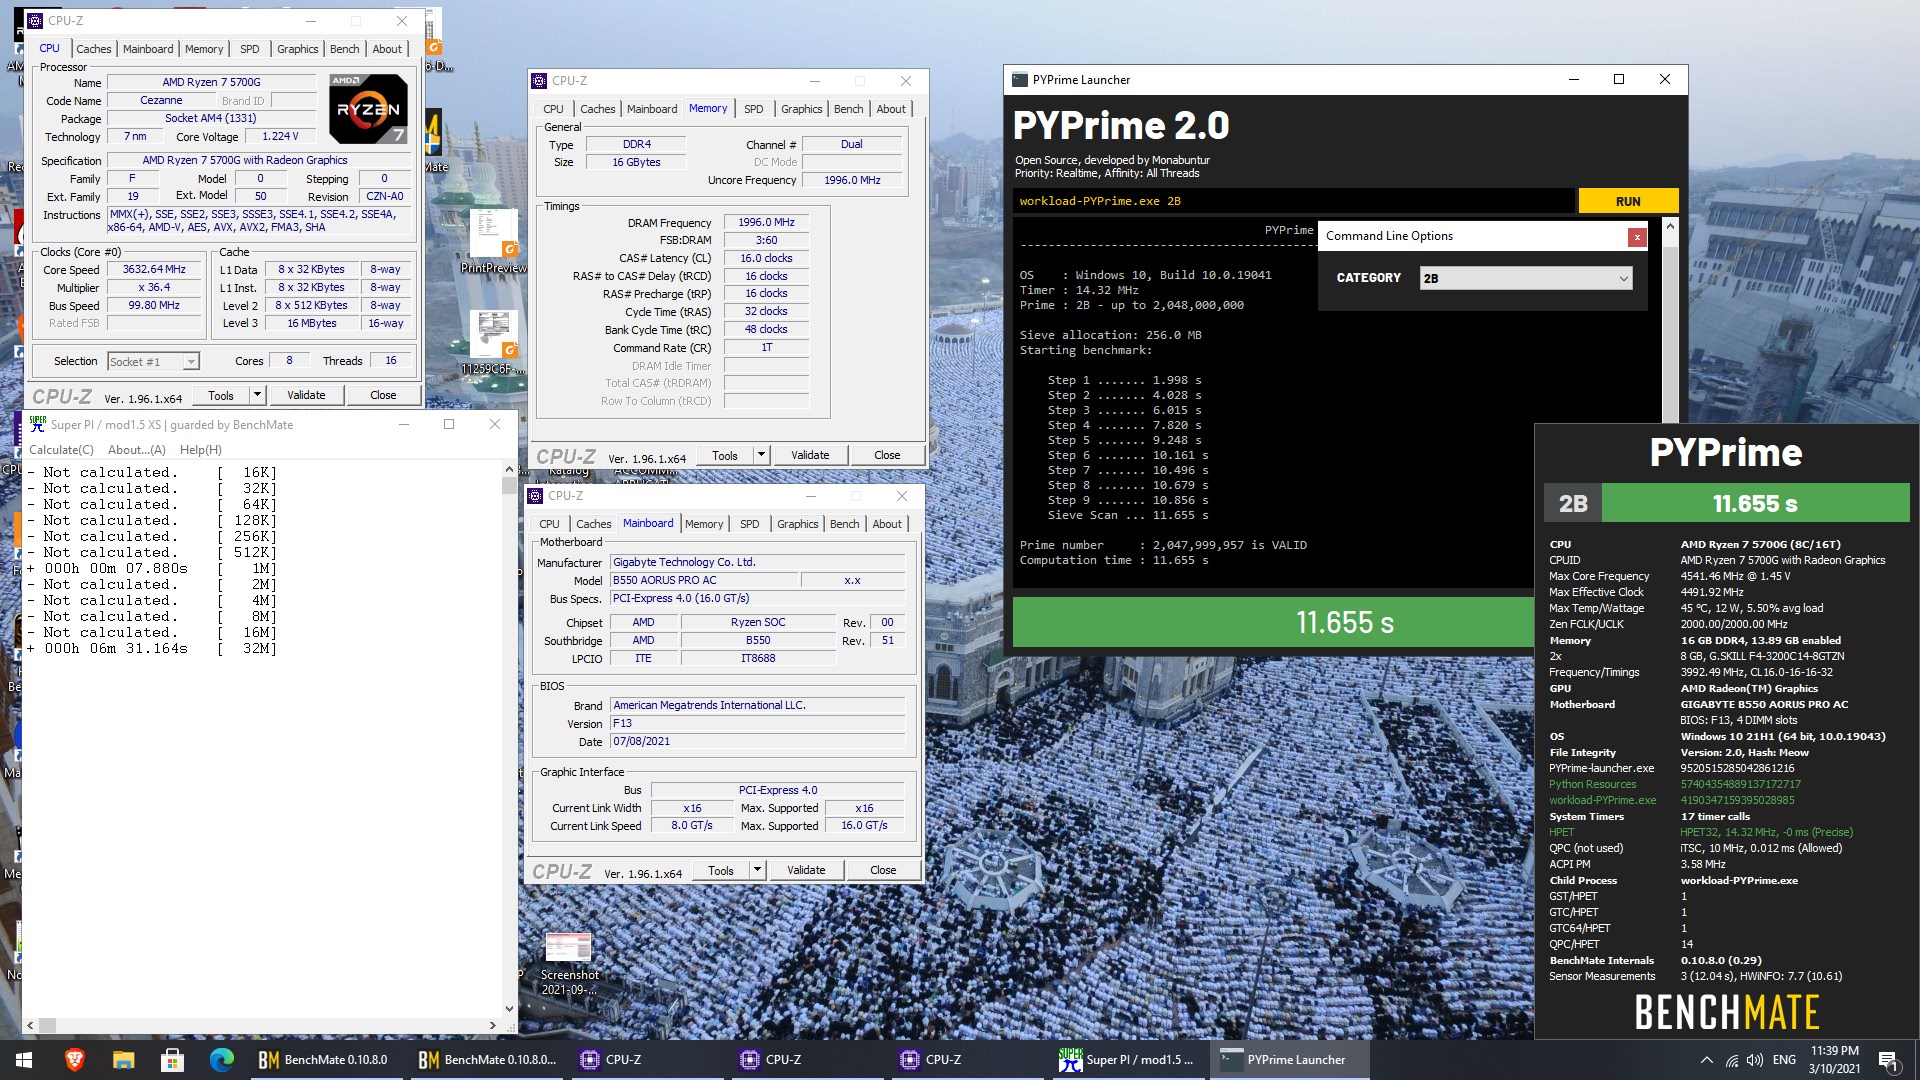This screenshot has width=1920, height=1080.
Task: Click Ryzen 7 logo in CPU-Z
Action: coord(369,108)
